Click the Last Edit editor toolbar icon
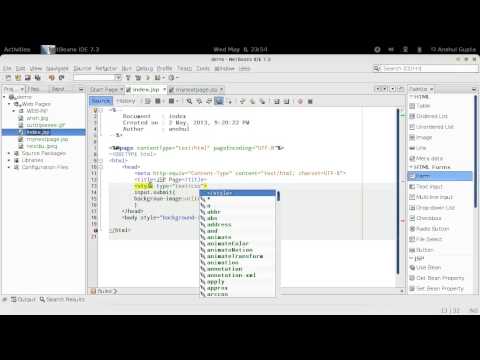 tap(148, 101)
